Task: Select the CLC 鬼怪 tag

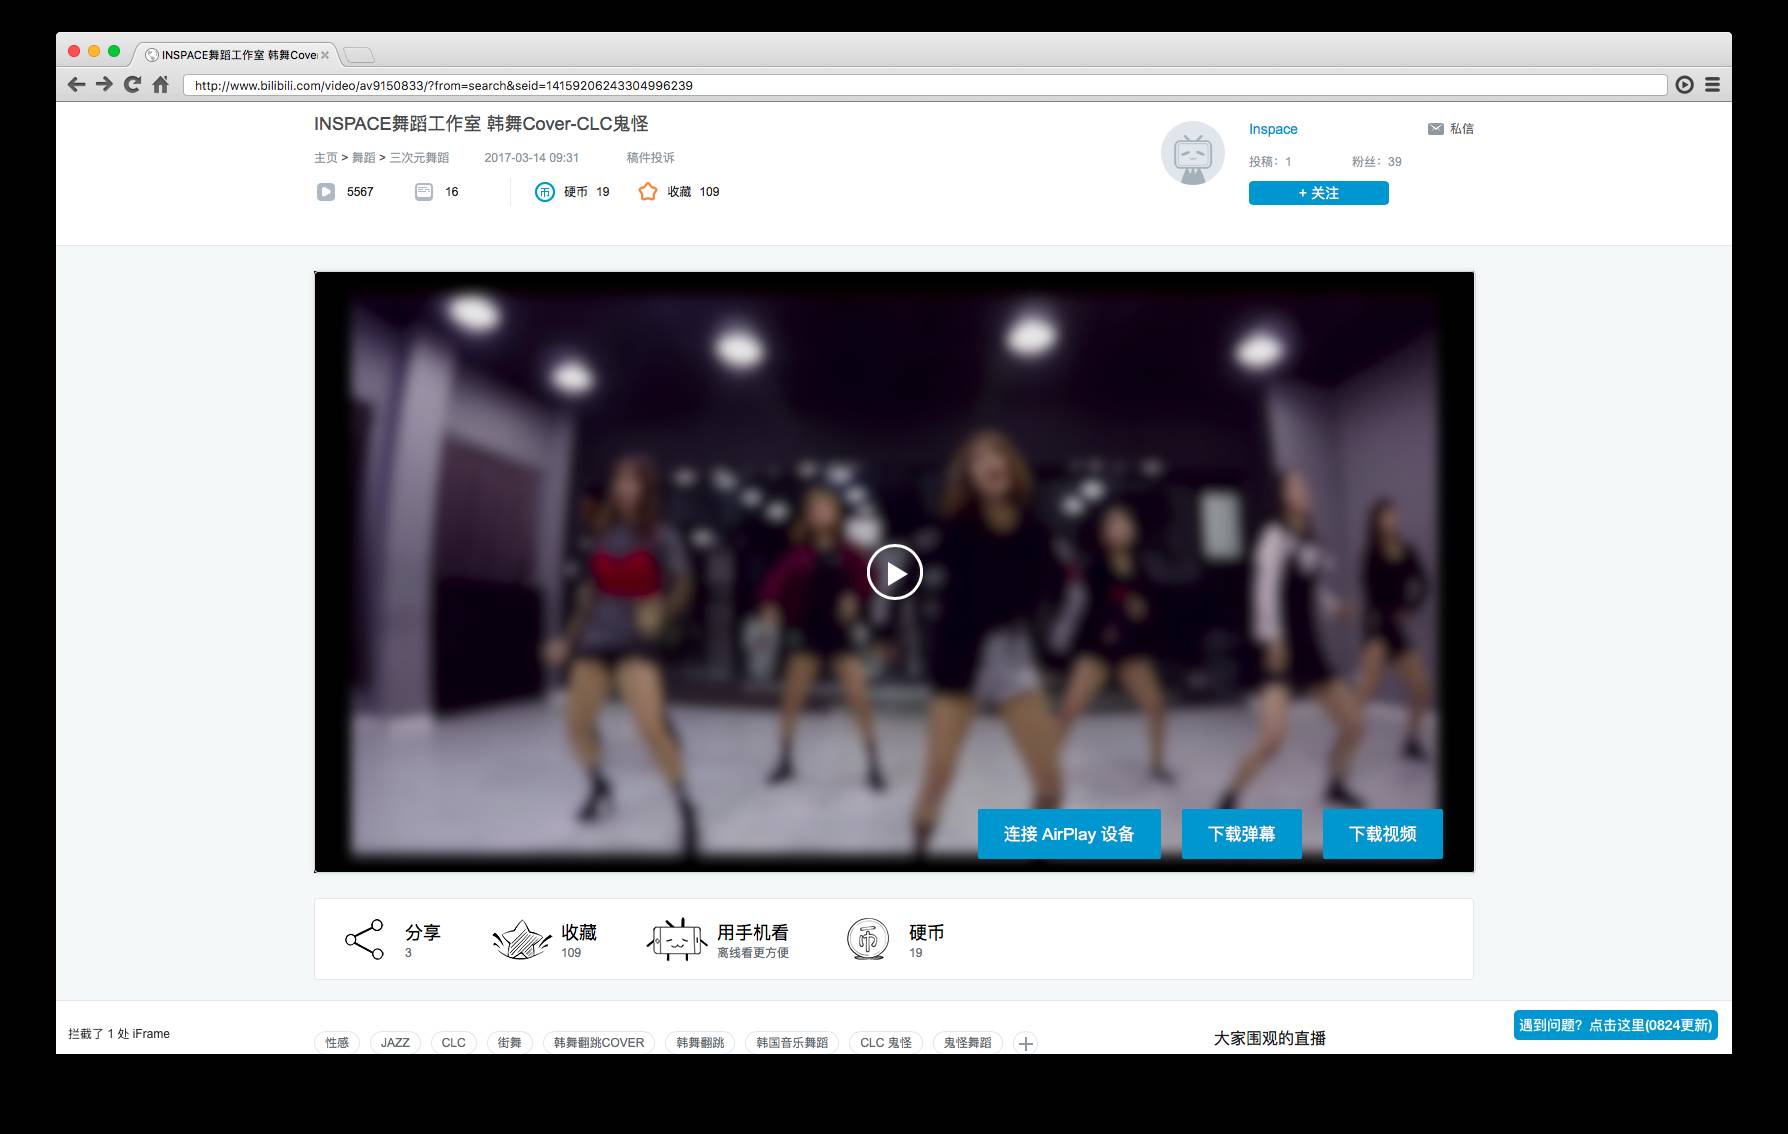Action: [886, 1042]
